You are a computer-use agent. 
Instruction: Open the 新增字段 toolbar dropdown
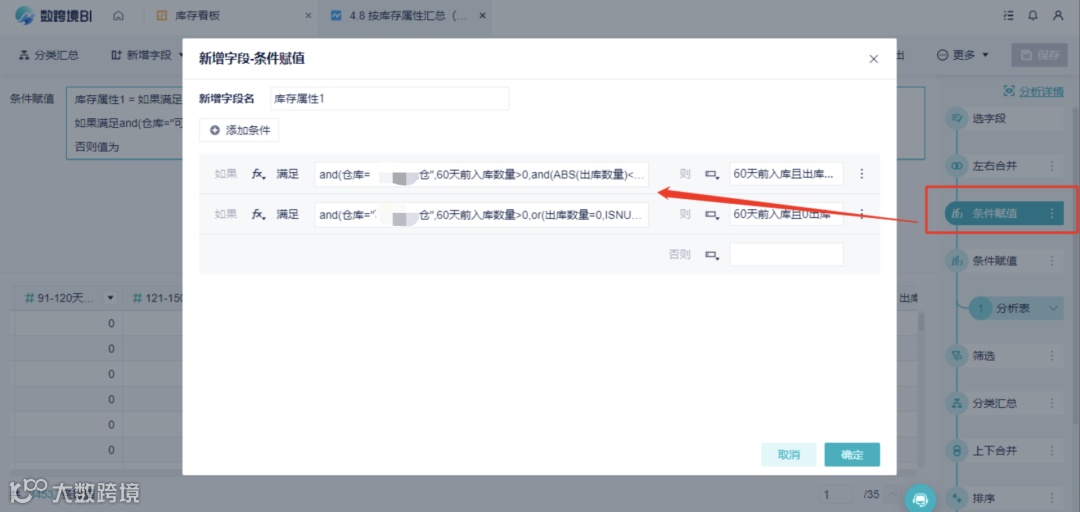(x=147, y=55)
